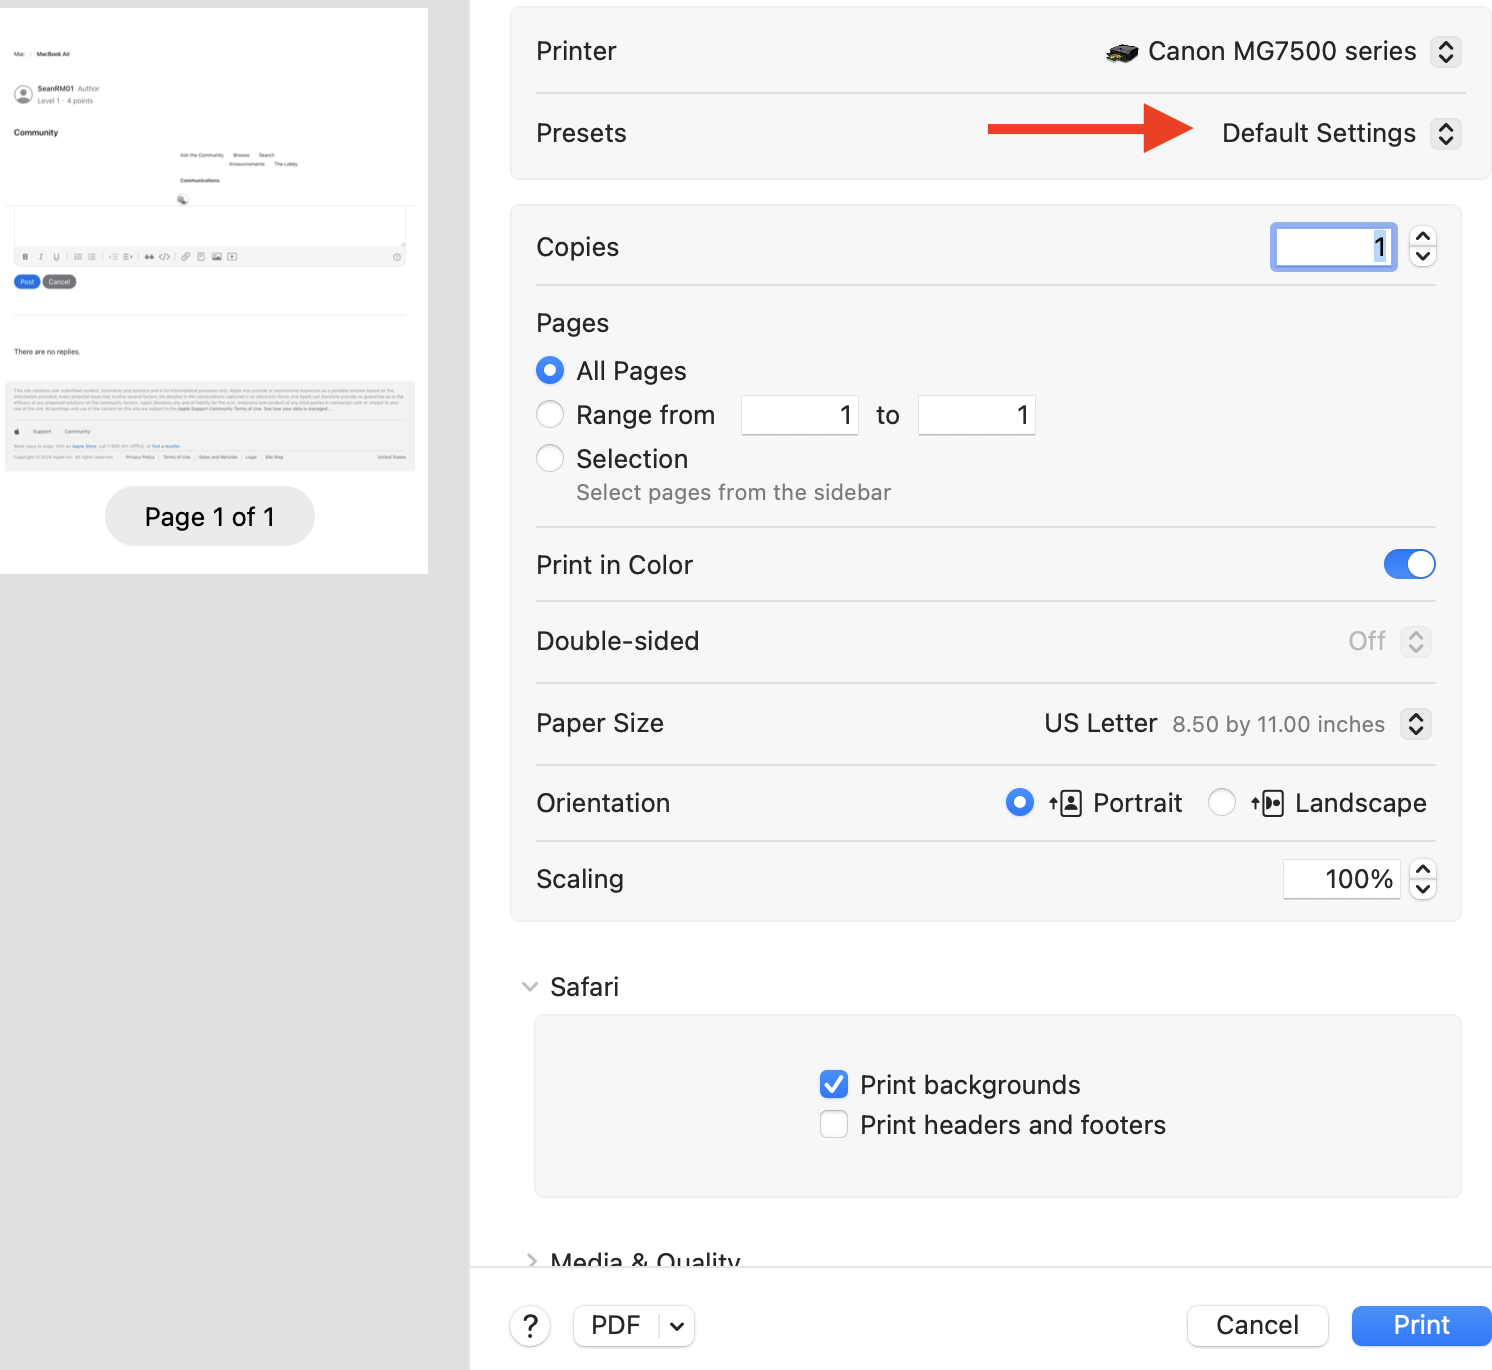Increase the Copies stepper value
This screenshot has width=1492, height=1370.
point(1423,237)
